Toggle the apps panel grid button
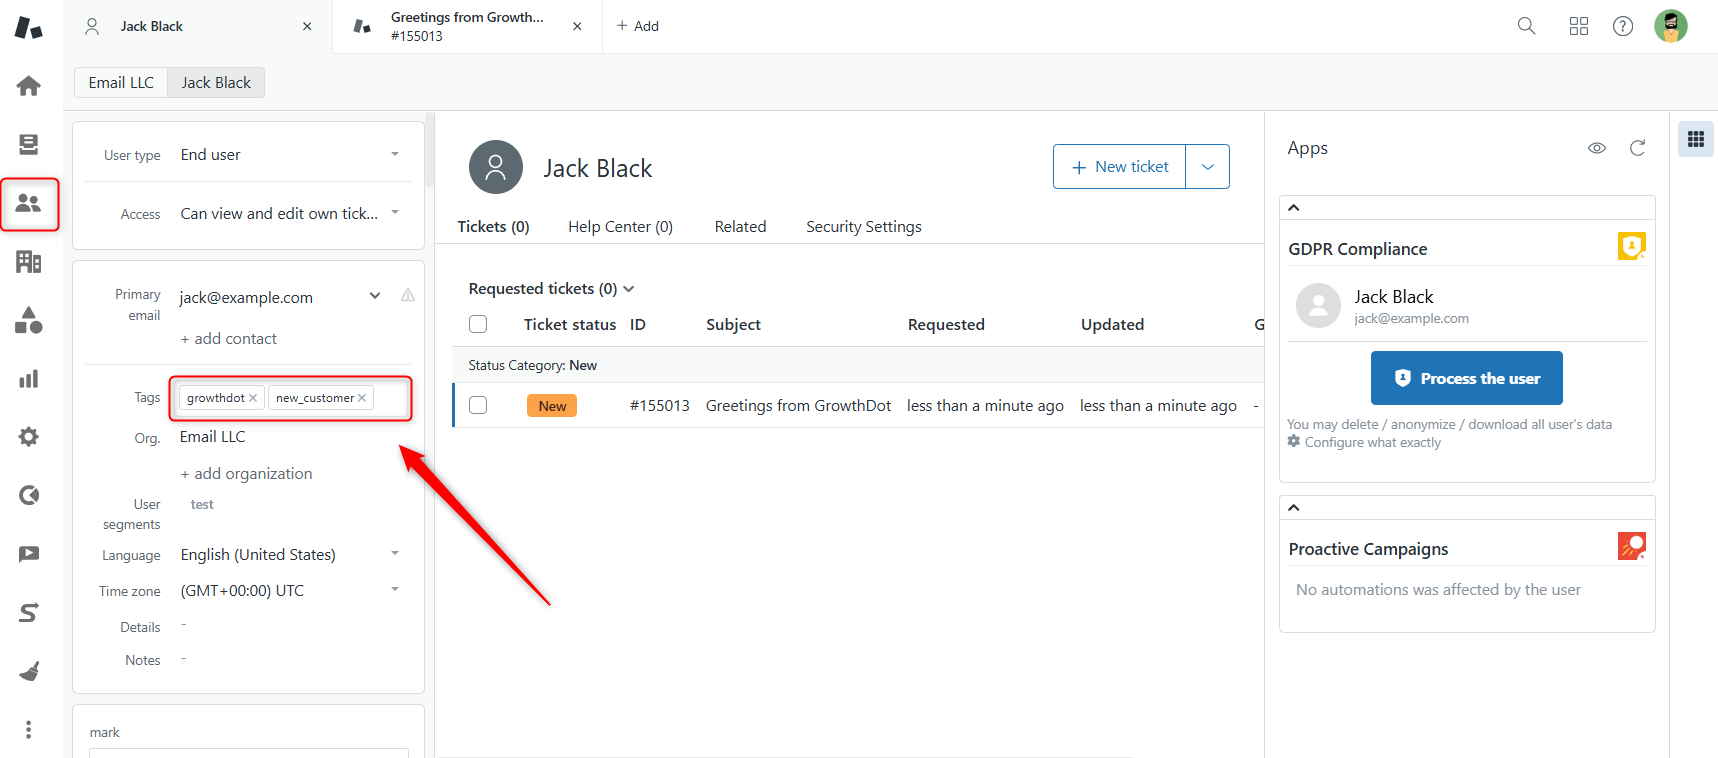The height and width of the screenshot is (758, 1718). coord(1696,139)
